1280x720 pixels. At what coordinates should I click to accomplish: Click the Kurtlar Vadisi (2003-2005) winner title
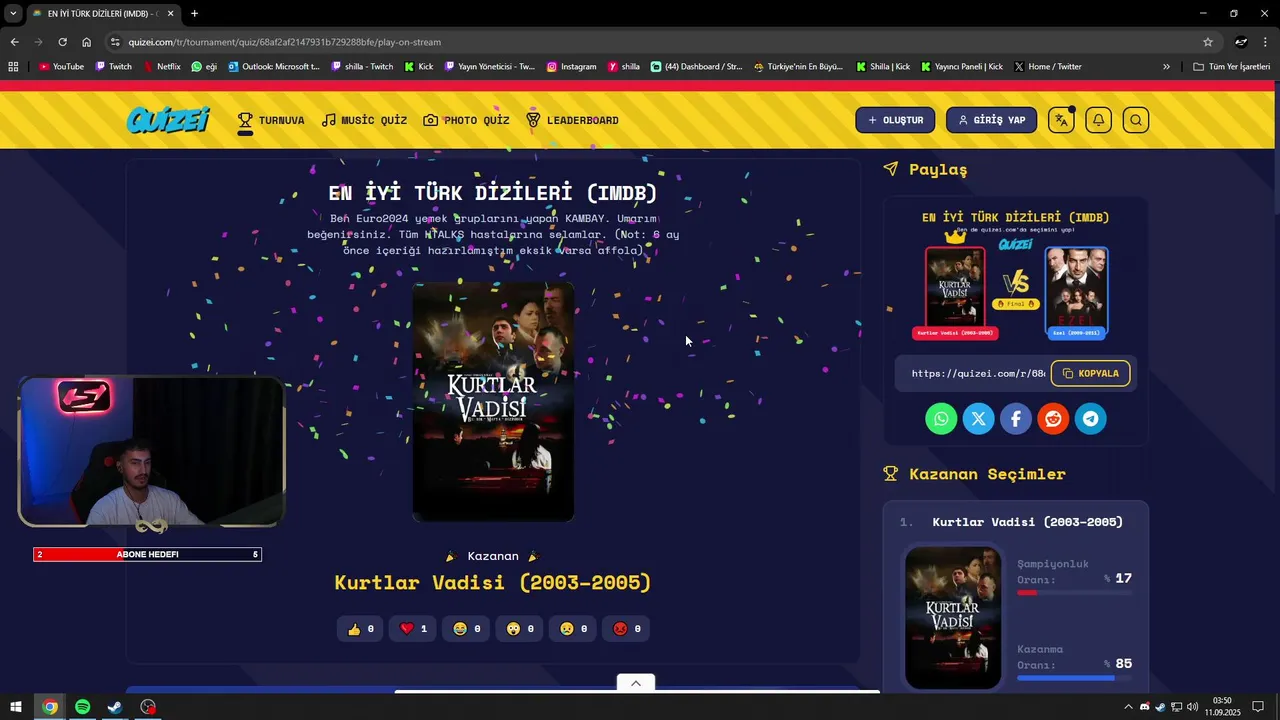point(493,582)
